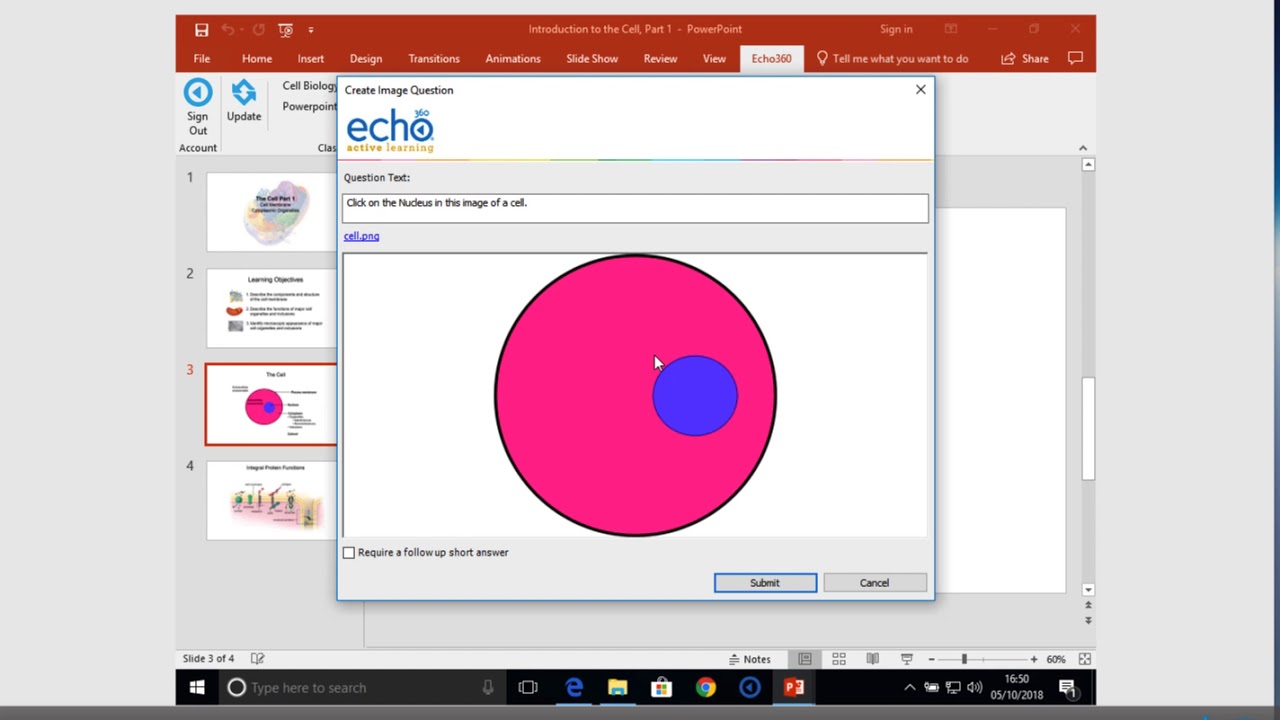
Task: Open the Action Center notifications icon
Action: [1067, 687]
